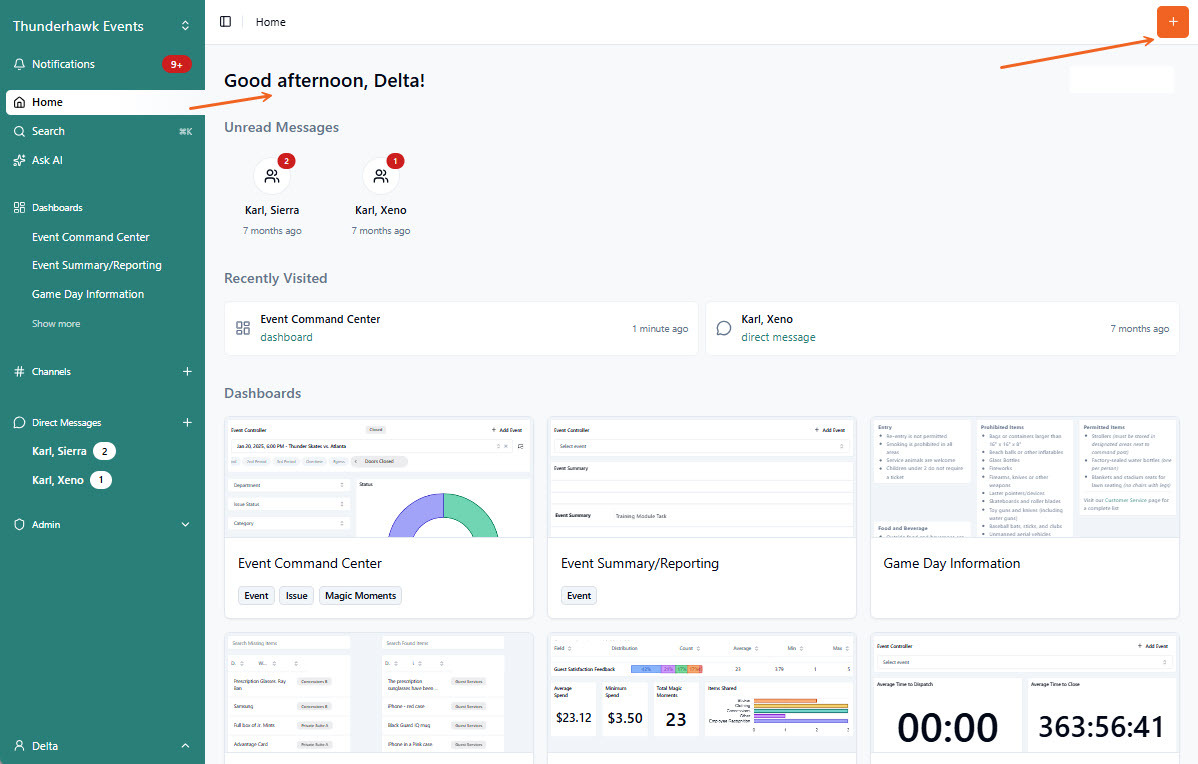Click the Home breadcrumb in header
Viewport: 1198px width, 764px height.
coord(270,22)
